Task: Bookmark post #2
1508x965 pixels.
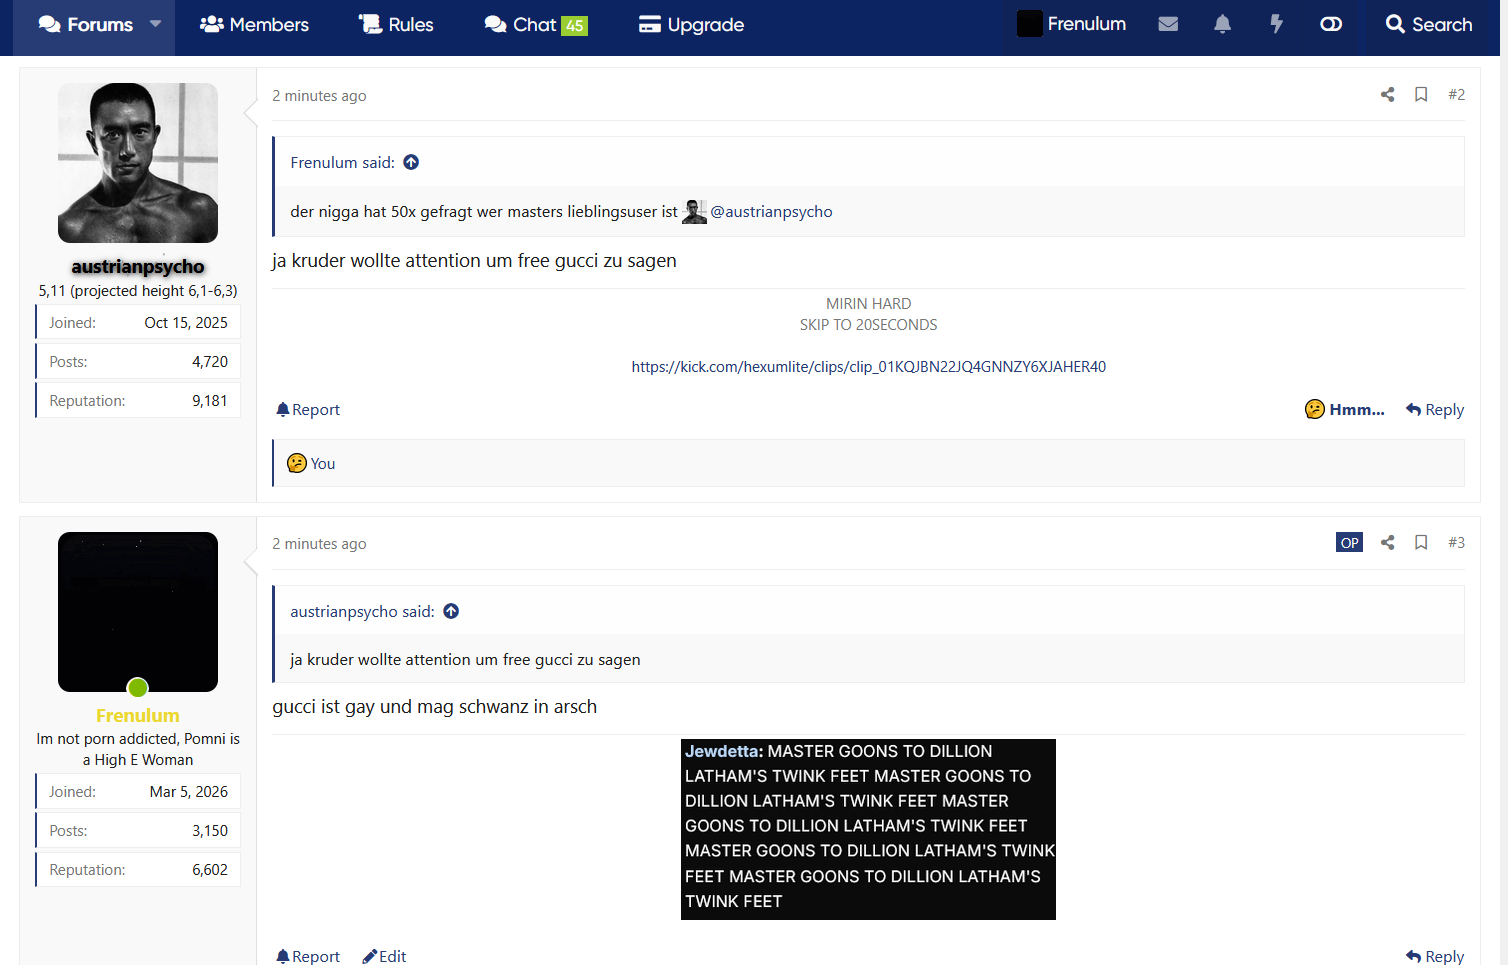Action: [1421, 94]
